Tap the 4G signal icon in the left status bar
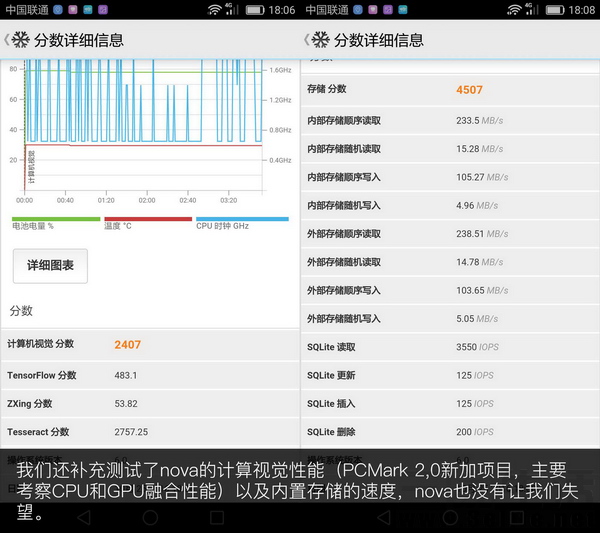 [x=232, y=9]
